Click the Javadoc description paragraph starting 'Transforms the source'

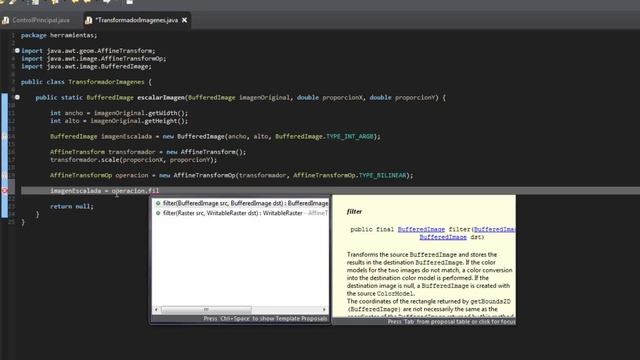click(x=429, y=274)
